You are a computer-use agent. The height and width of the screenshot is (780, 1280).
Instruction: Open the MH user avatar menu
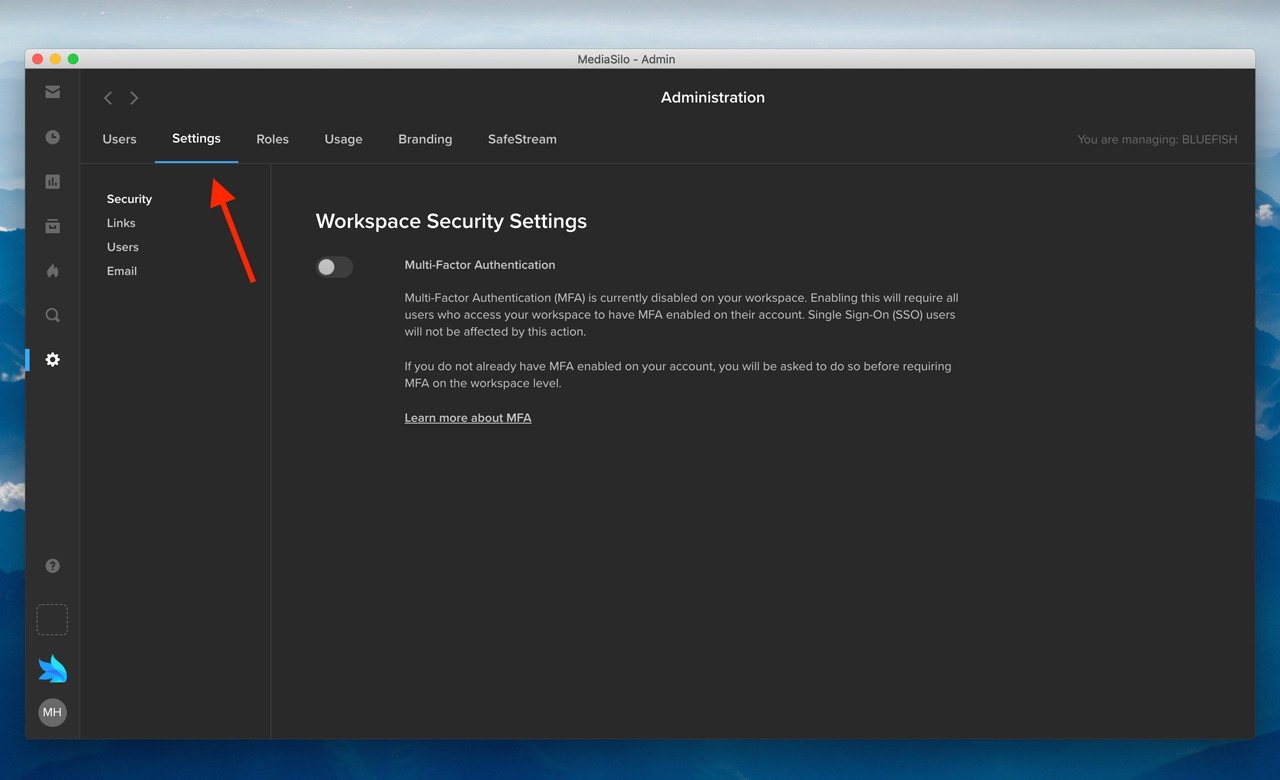coord(52,712)
